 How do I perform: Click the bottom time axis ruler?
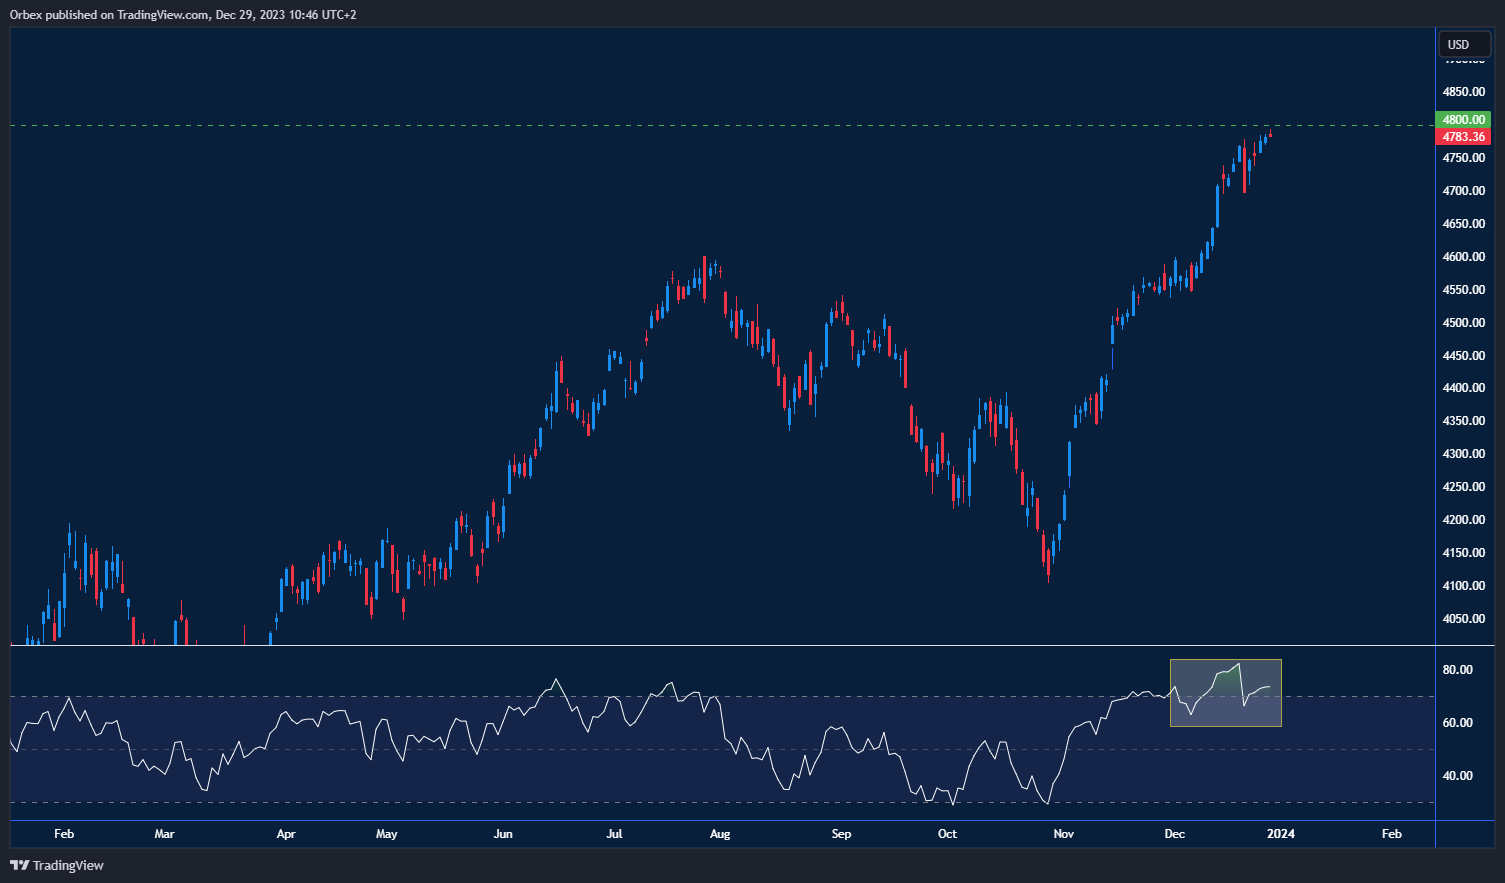click(x=700, y=833)
